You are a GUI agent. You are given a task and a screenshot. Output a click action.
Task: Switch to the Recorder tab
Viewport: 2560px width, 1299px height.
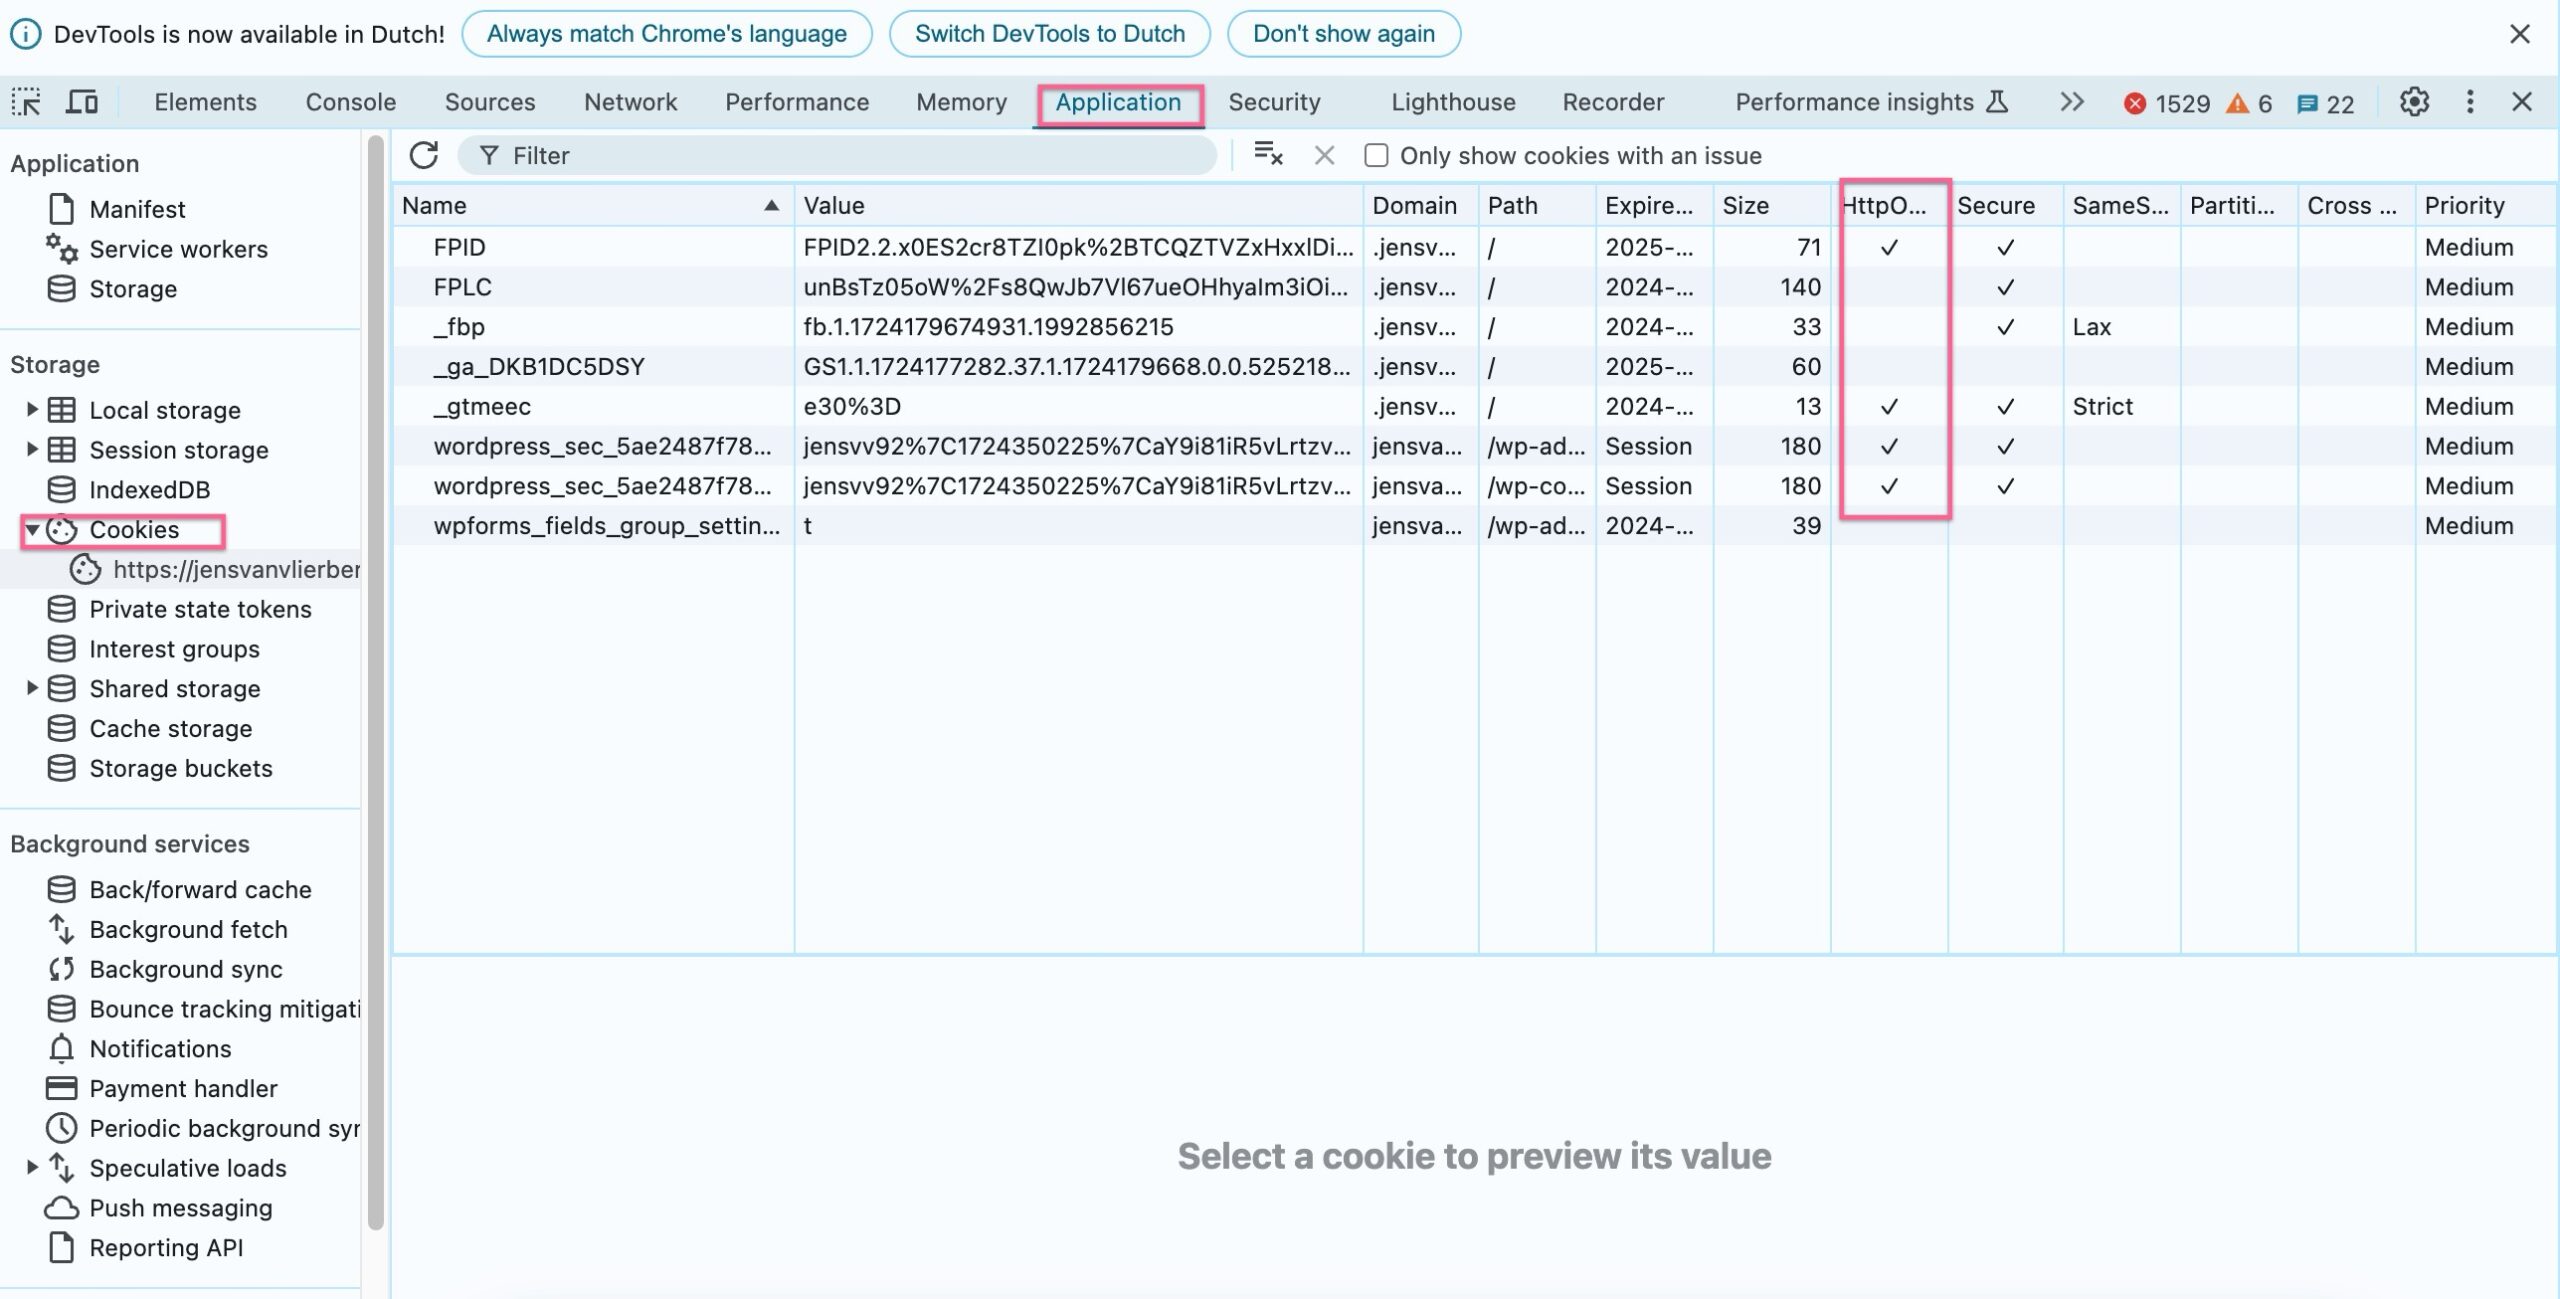pos(1613,102)
